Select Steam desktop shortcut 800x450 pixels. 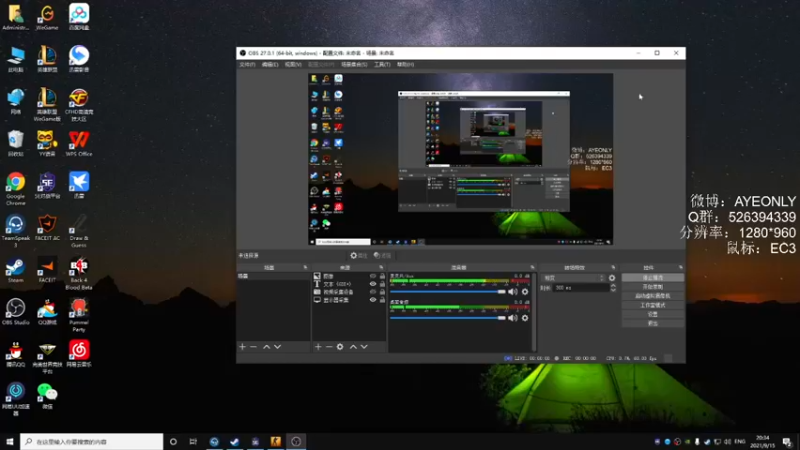[x=15, y=270]
